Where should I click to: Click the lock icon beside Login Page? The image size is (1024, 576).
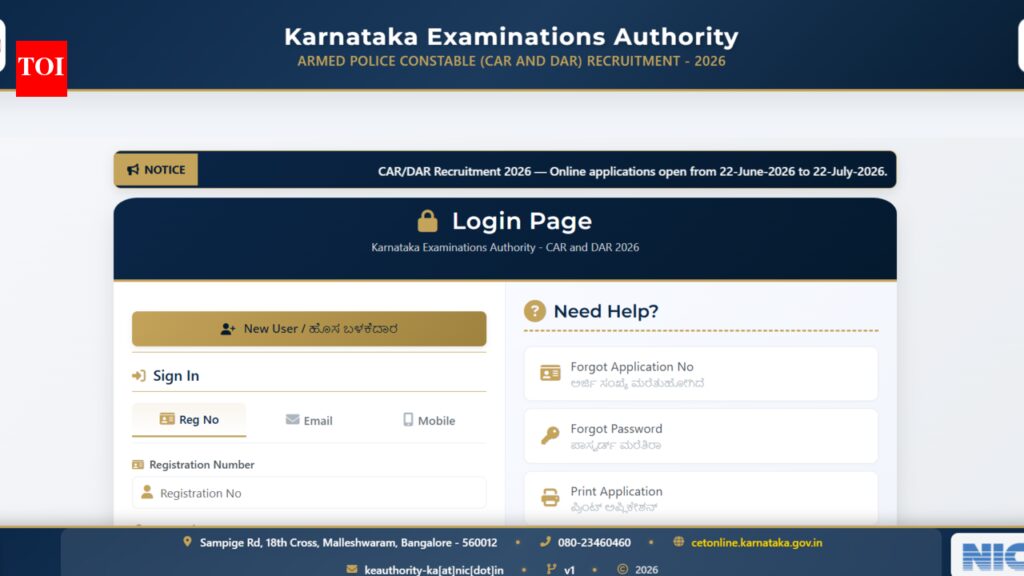click(428, 221)
